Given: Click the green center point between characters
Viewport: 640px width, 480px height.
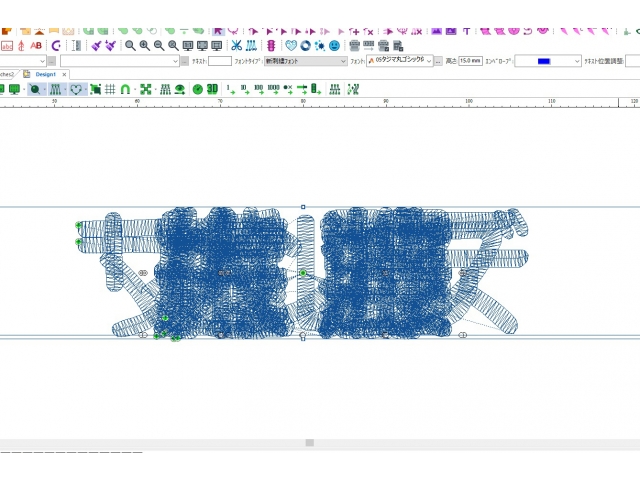Looking at the screenshot, I should pyautogui.click(x=303, y=273).
